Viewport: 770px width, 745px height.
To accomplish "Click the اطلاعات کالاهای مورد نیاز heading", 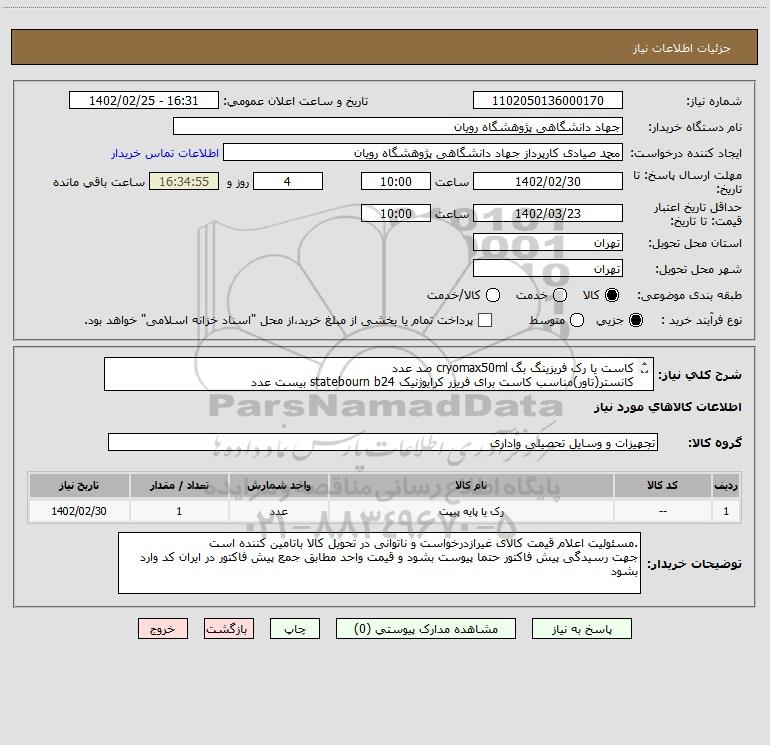I will 668,407.
